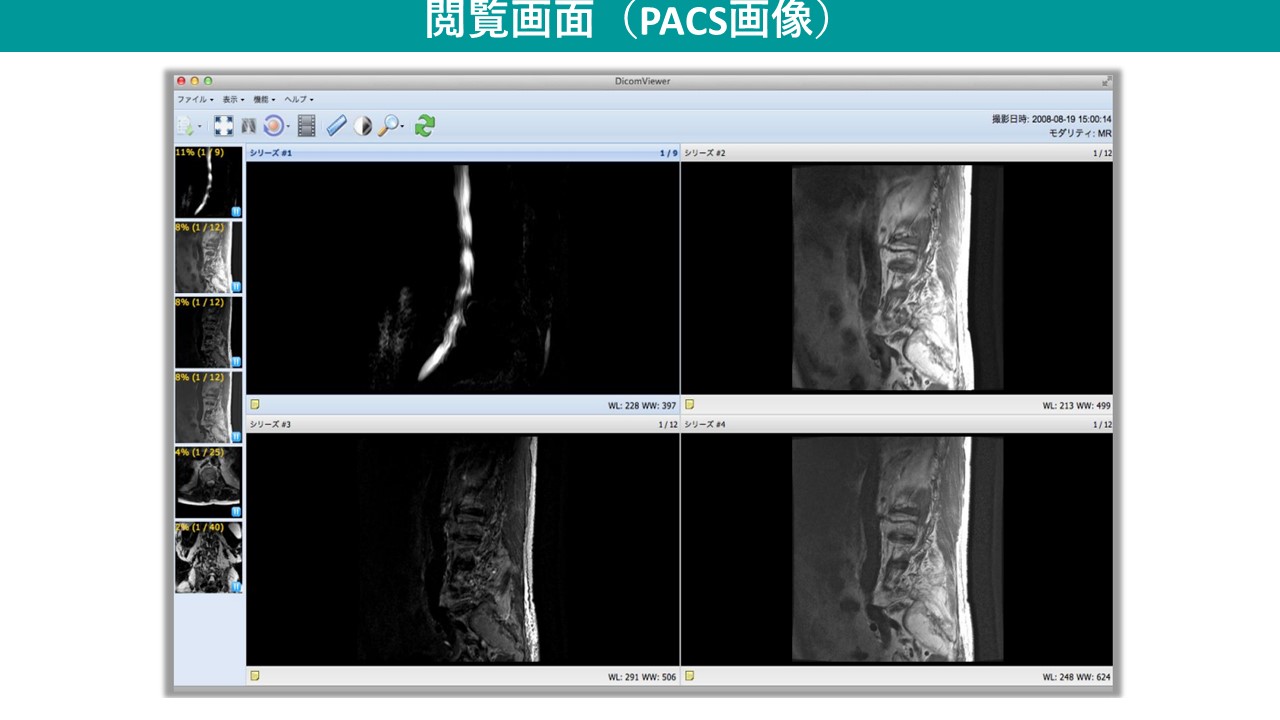This screenshot has width=1280, height=720.
Task: Click the circular rotate icon in toolbar
Action: point(273,126)
